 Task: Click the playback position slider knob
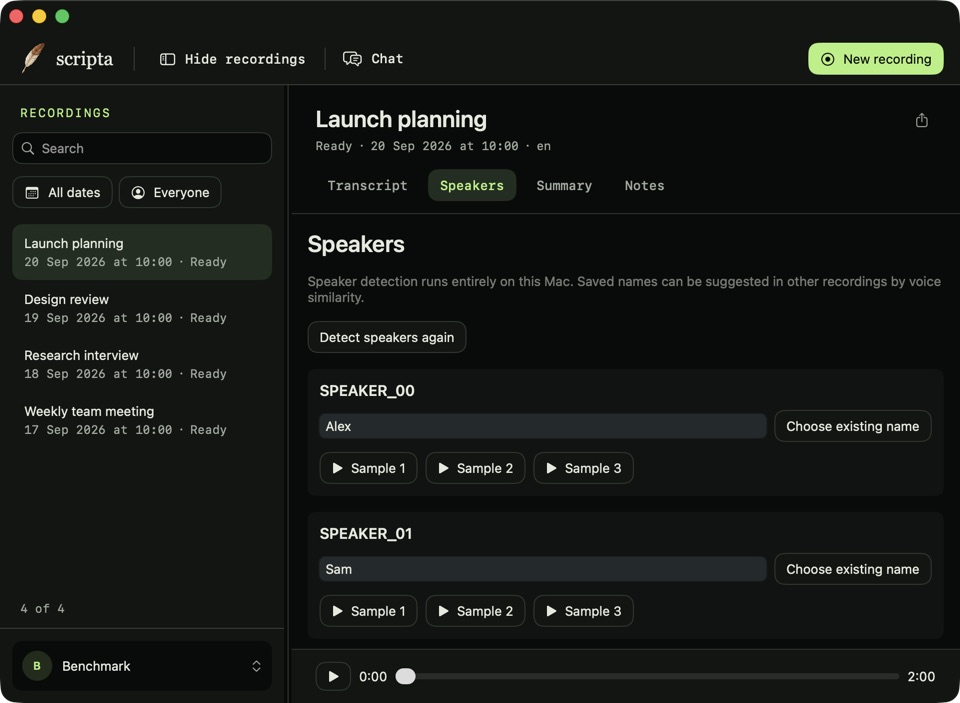(405, 676)
